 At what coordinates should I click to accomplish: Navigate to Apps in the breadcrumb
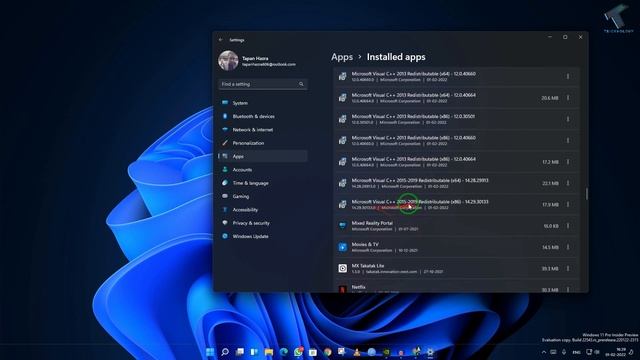pyautogui.click(x=342, y=57)
